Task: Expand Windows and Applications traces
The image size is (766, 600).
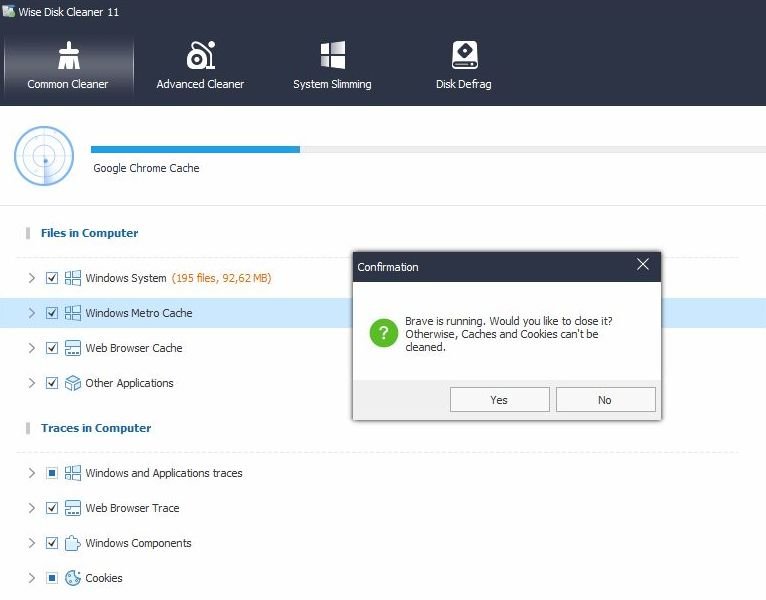Action: [32, 473]
